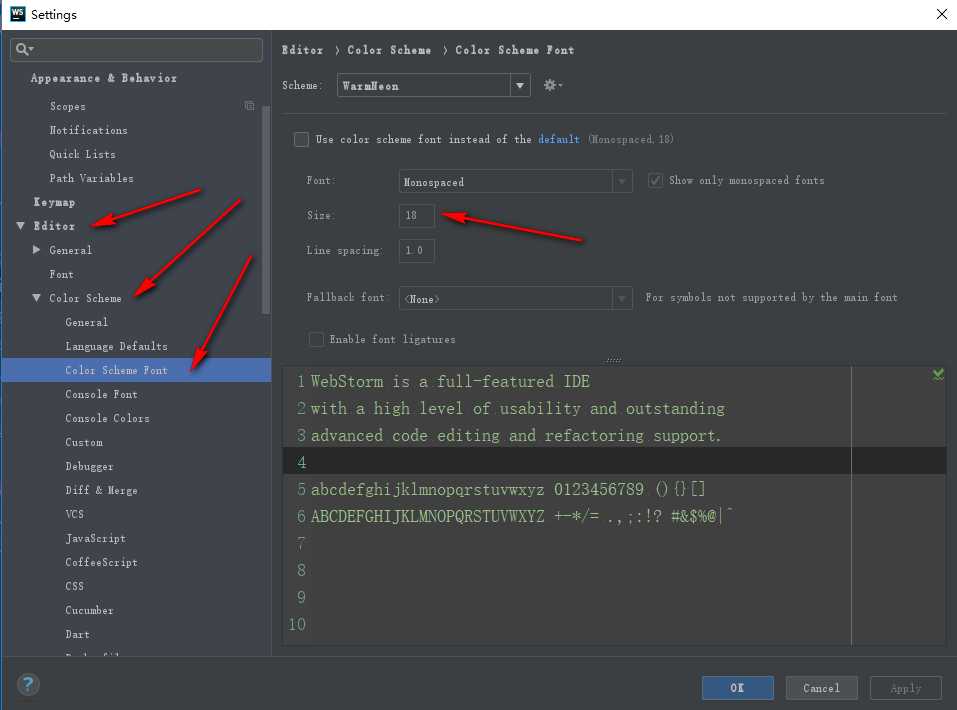
Task: Select JavaScript color scheme item
Action: coord(96,538)
